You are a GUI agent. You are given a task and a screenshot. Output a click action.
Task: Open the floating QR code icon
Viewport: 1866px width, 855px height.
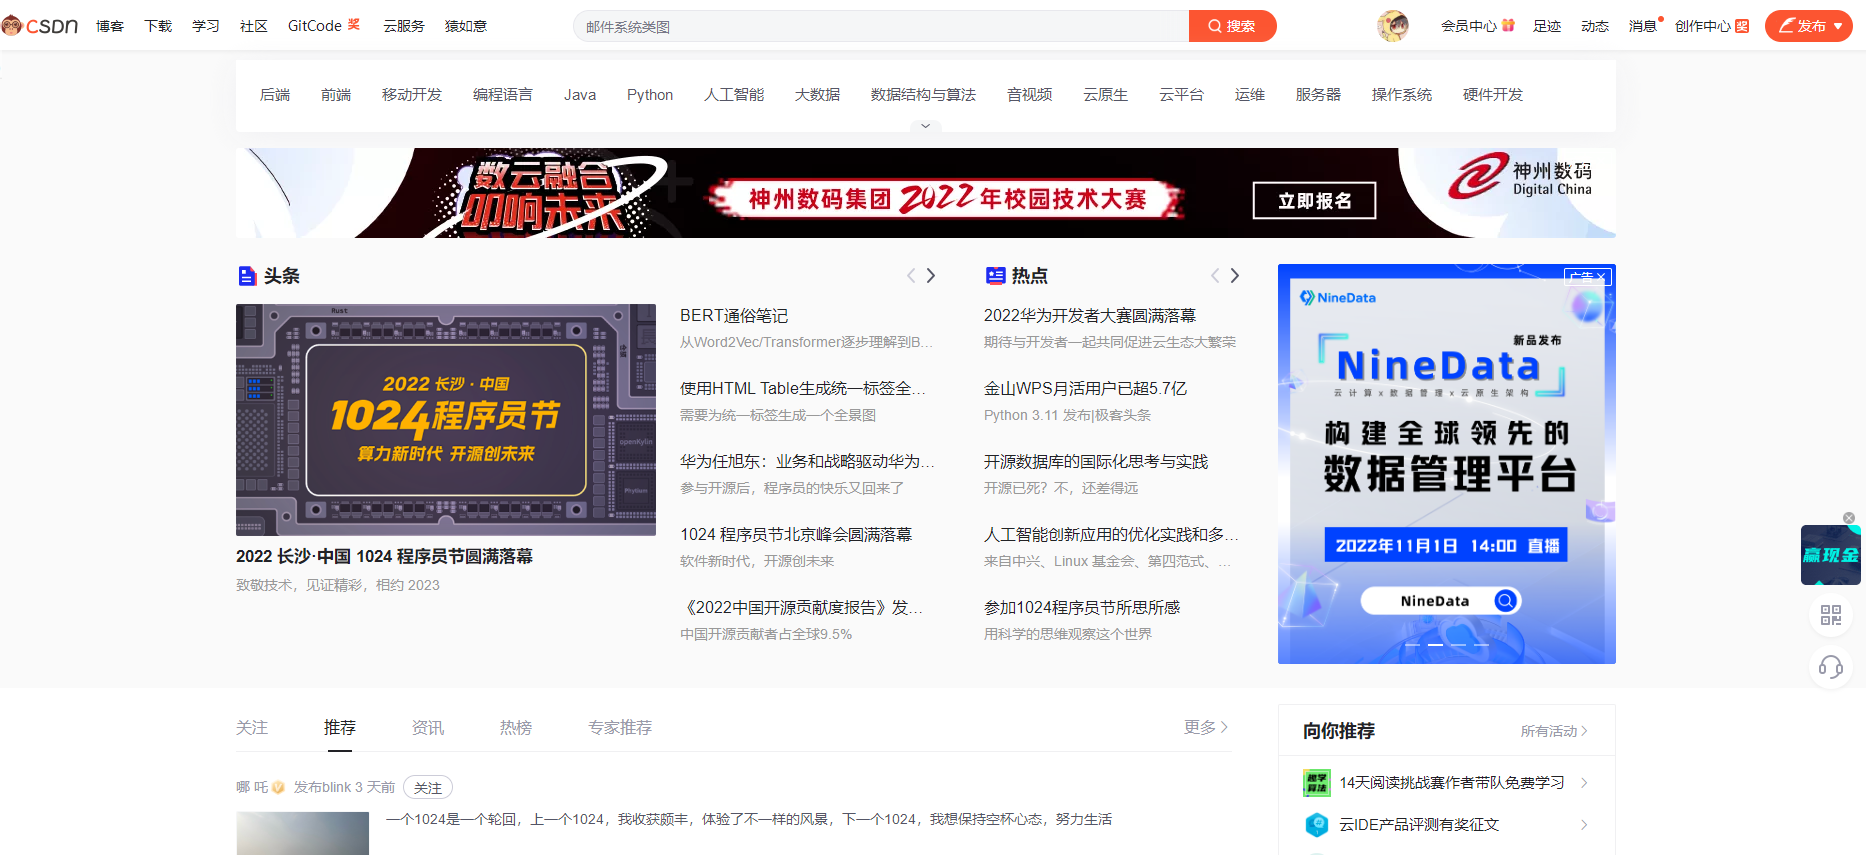tap(1831, 615)
